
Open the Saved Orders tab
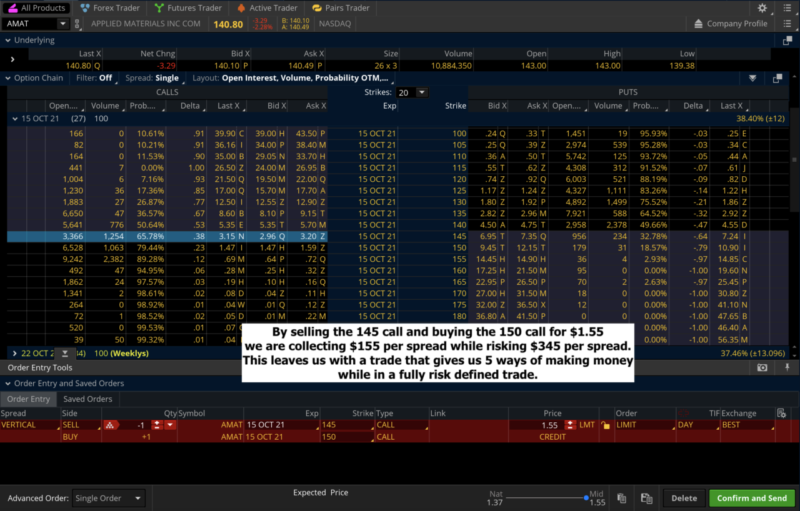pyautogui.click(x=87, y=399)
